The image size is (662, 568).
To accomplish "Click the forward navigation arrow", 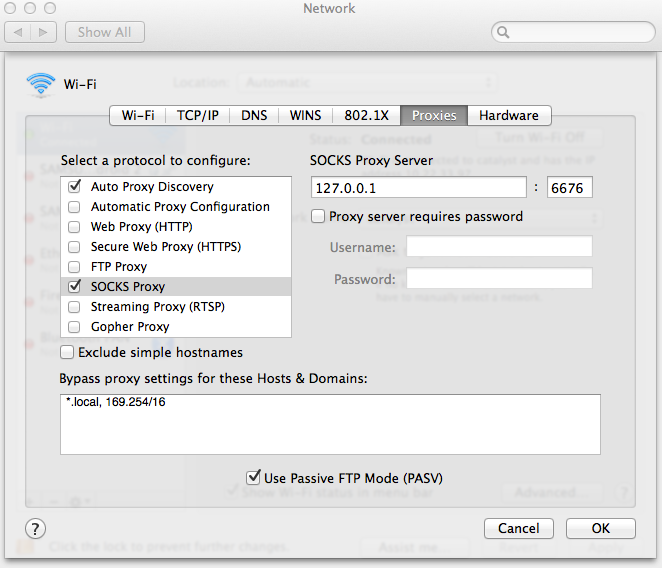I will (43, 32).
